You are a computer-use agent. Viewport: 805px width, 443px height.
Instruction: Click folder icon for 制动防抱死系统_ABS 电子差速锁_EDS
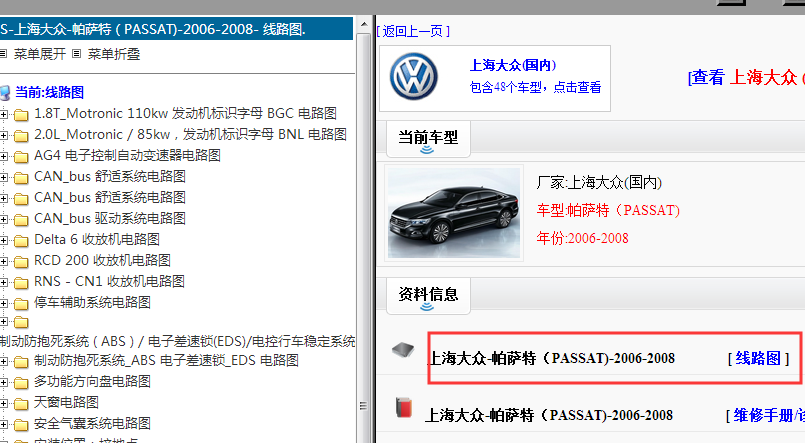(21, 362)
